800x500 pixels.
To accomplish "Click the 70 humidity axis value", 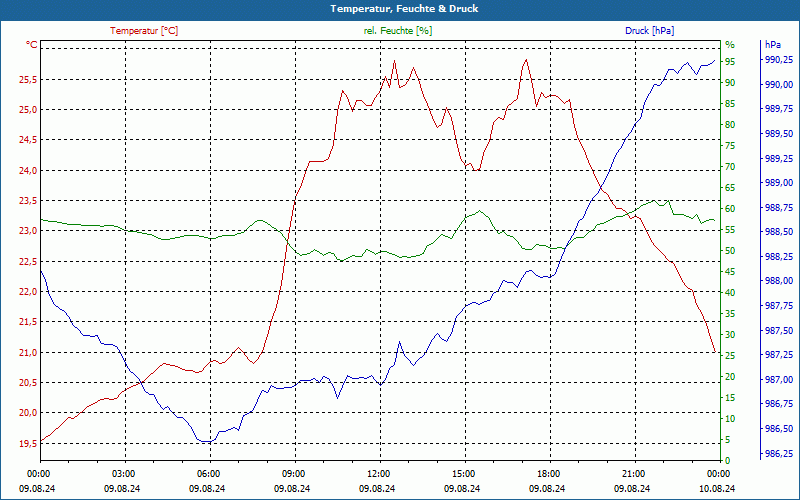I will tap(730, 167).
